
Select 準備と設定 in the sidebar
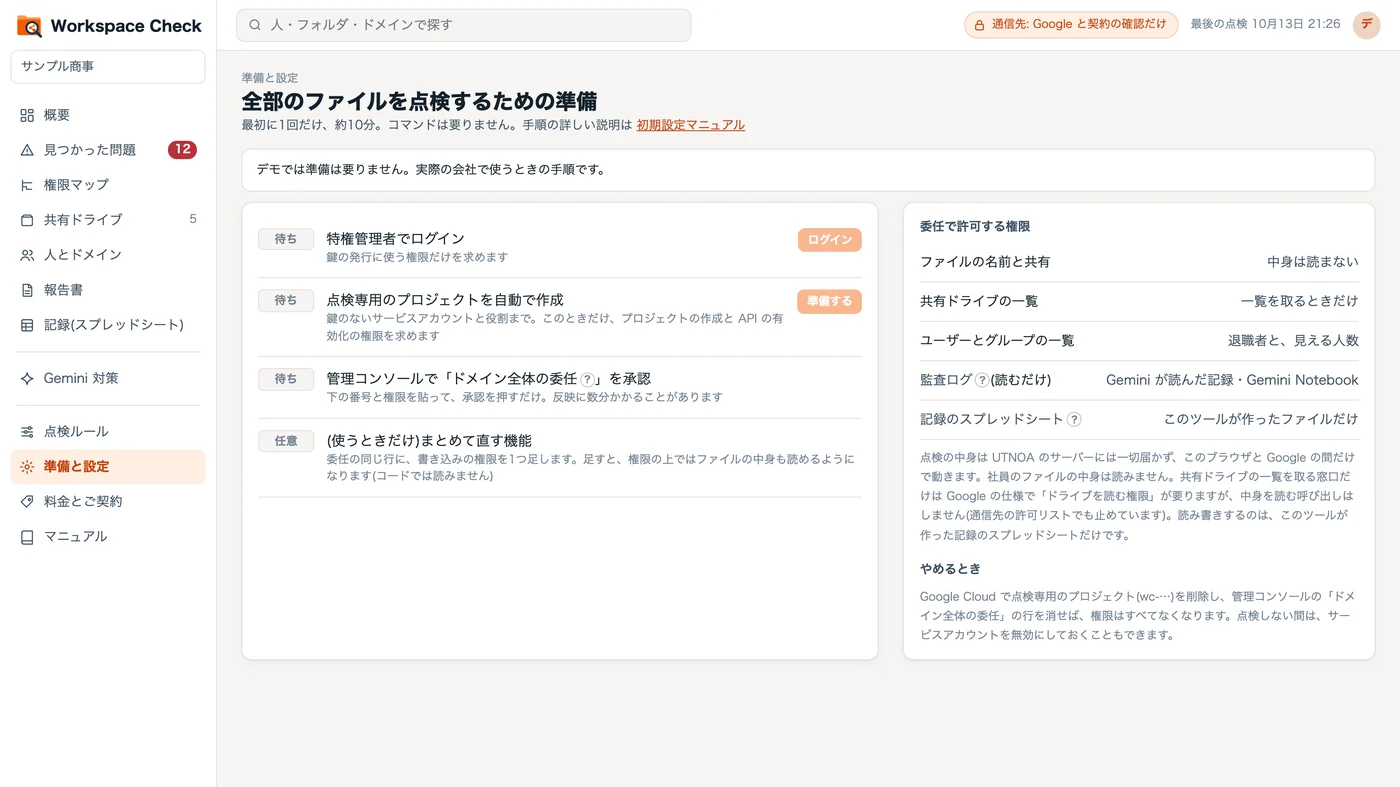pos(108,467)
